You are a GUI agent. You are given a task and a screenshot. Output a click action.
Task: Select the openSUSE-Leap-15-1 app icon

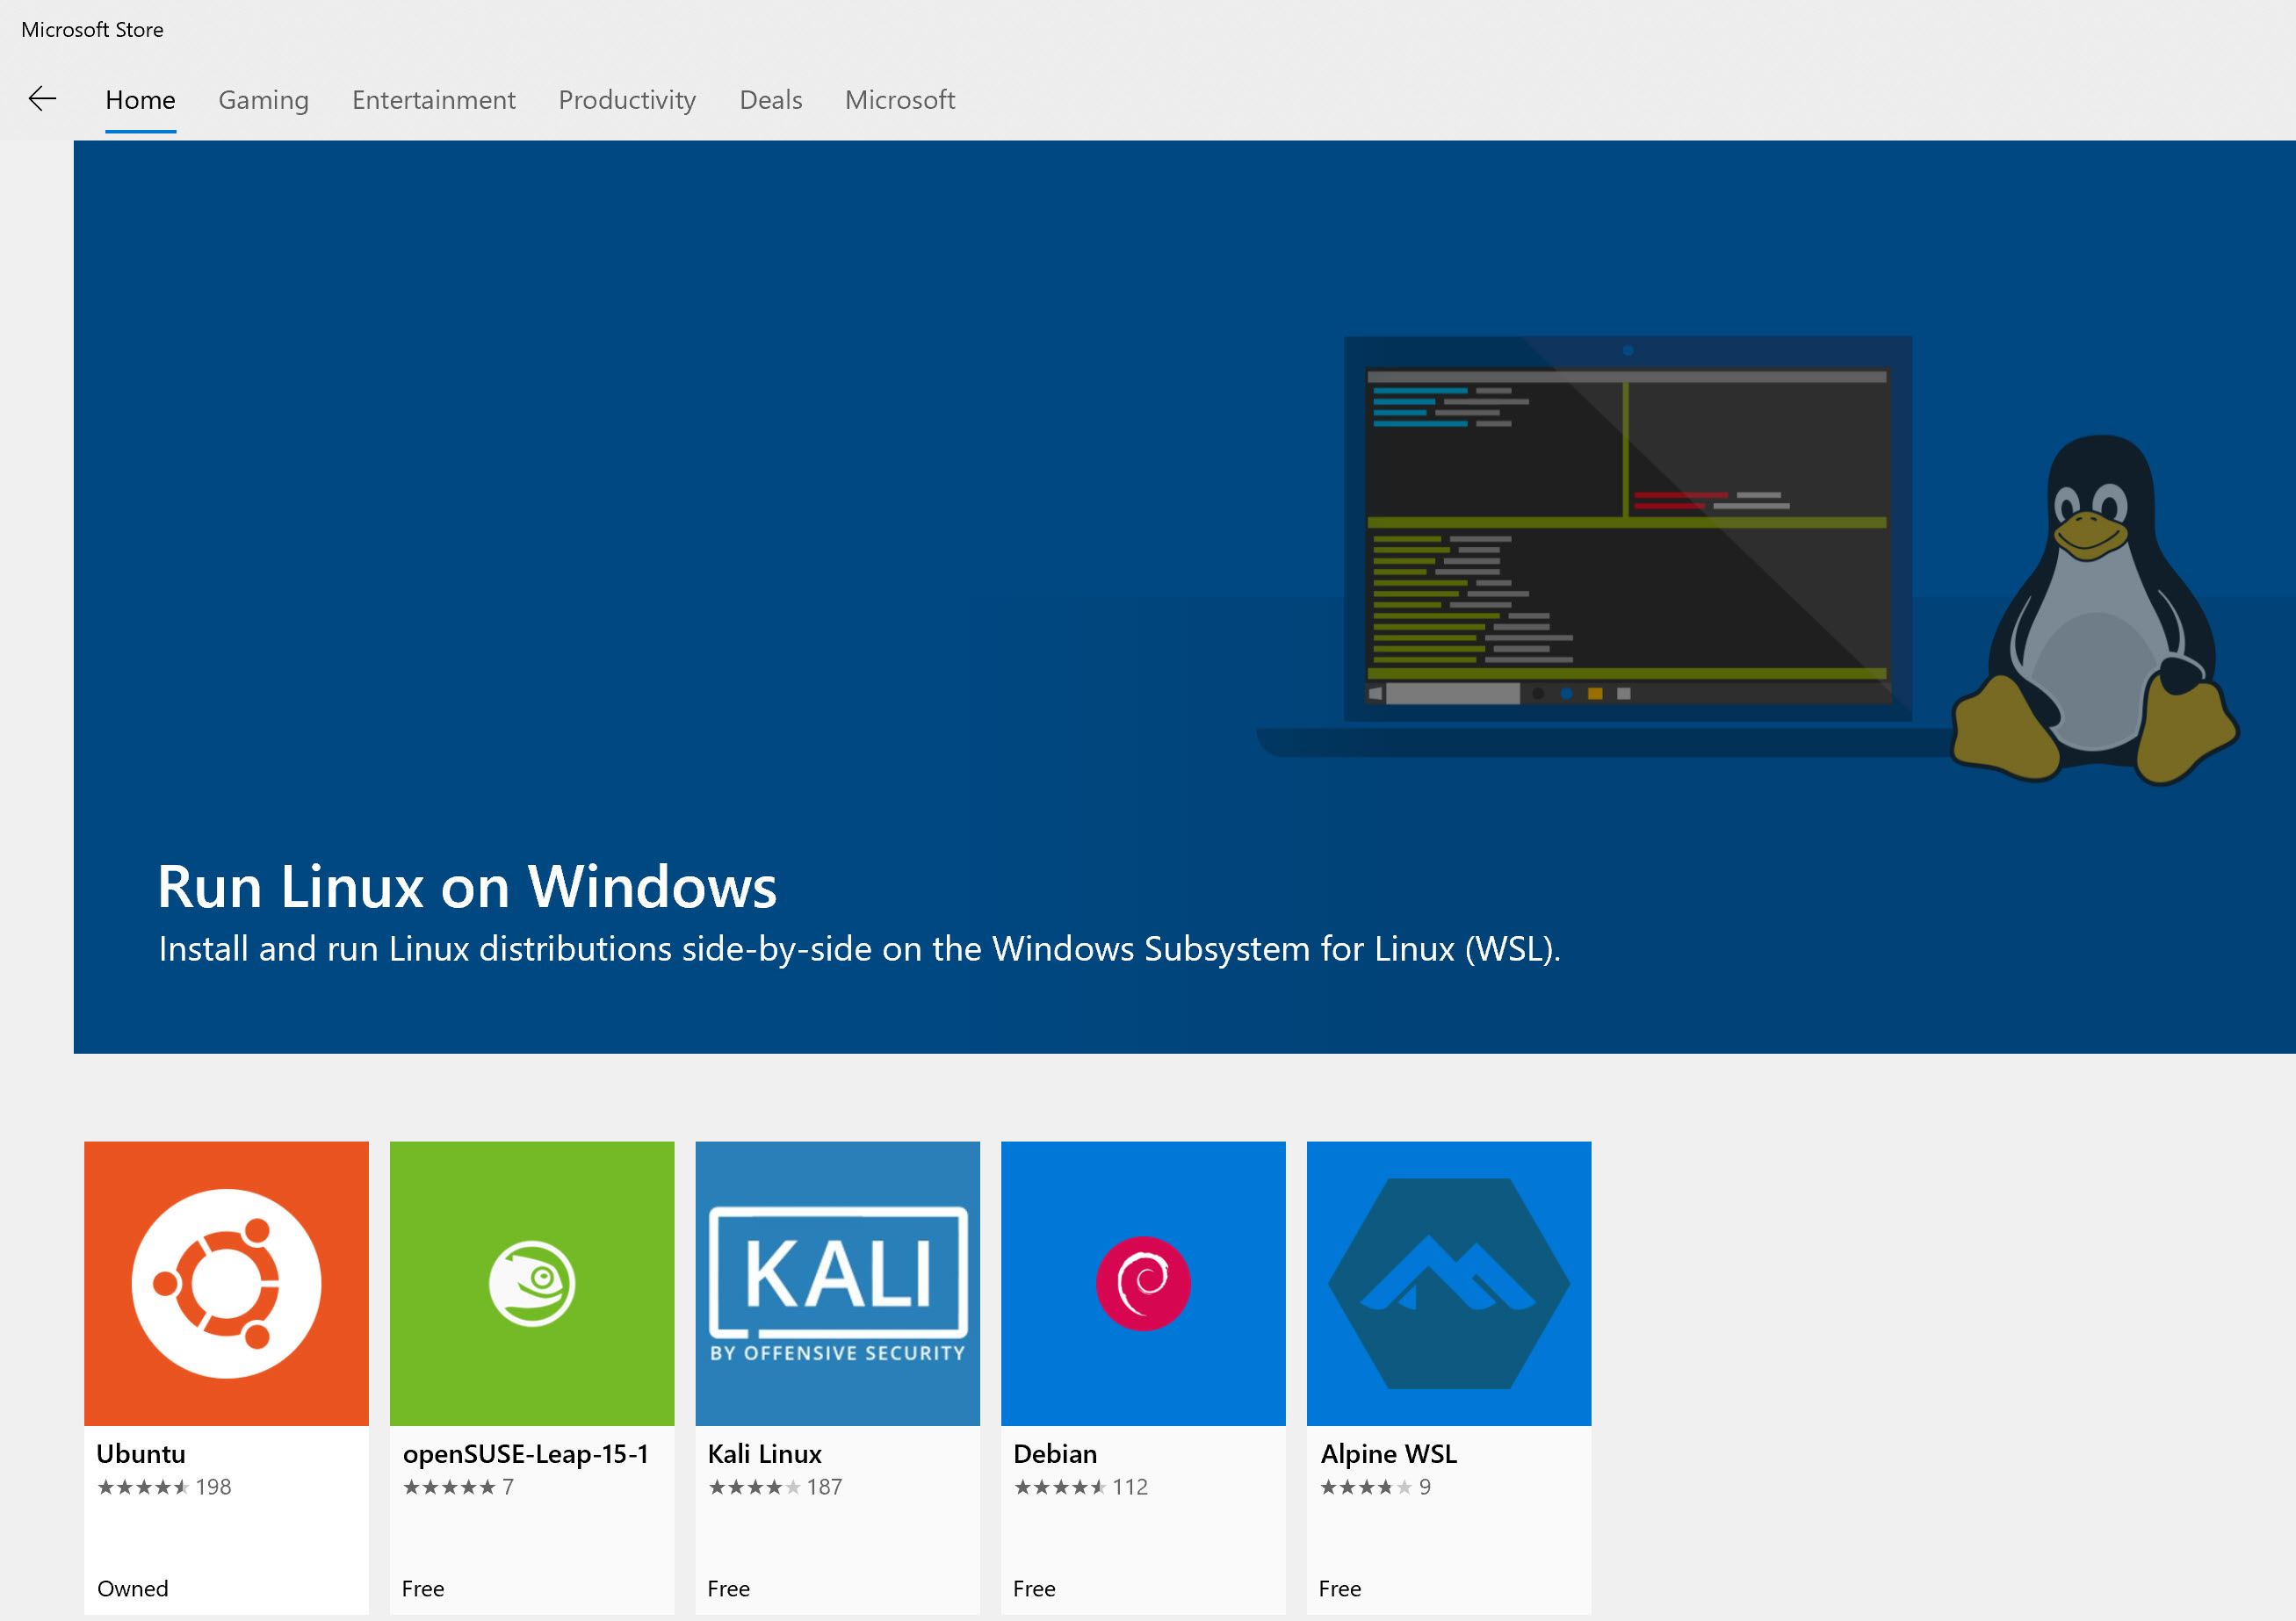click(532, 1283)
